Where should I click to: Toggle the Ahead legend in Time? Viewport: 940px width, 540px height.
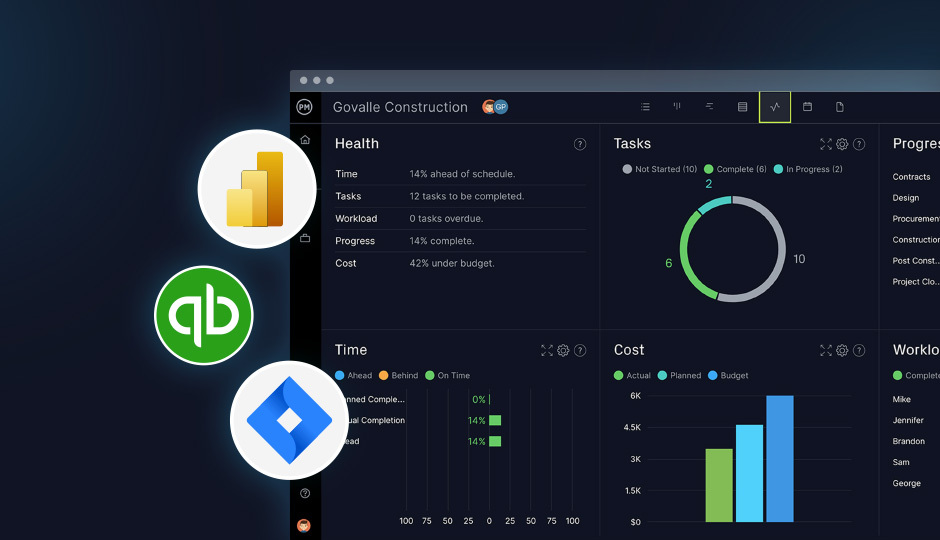(x=354, y=375)
